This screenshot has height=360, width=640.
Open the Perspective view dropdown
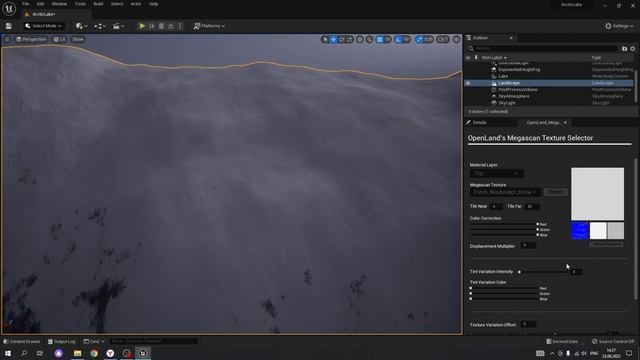click(31, 39)
